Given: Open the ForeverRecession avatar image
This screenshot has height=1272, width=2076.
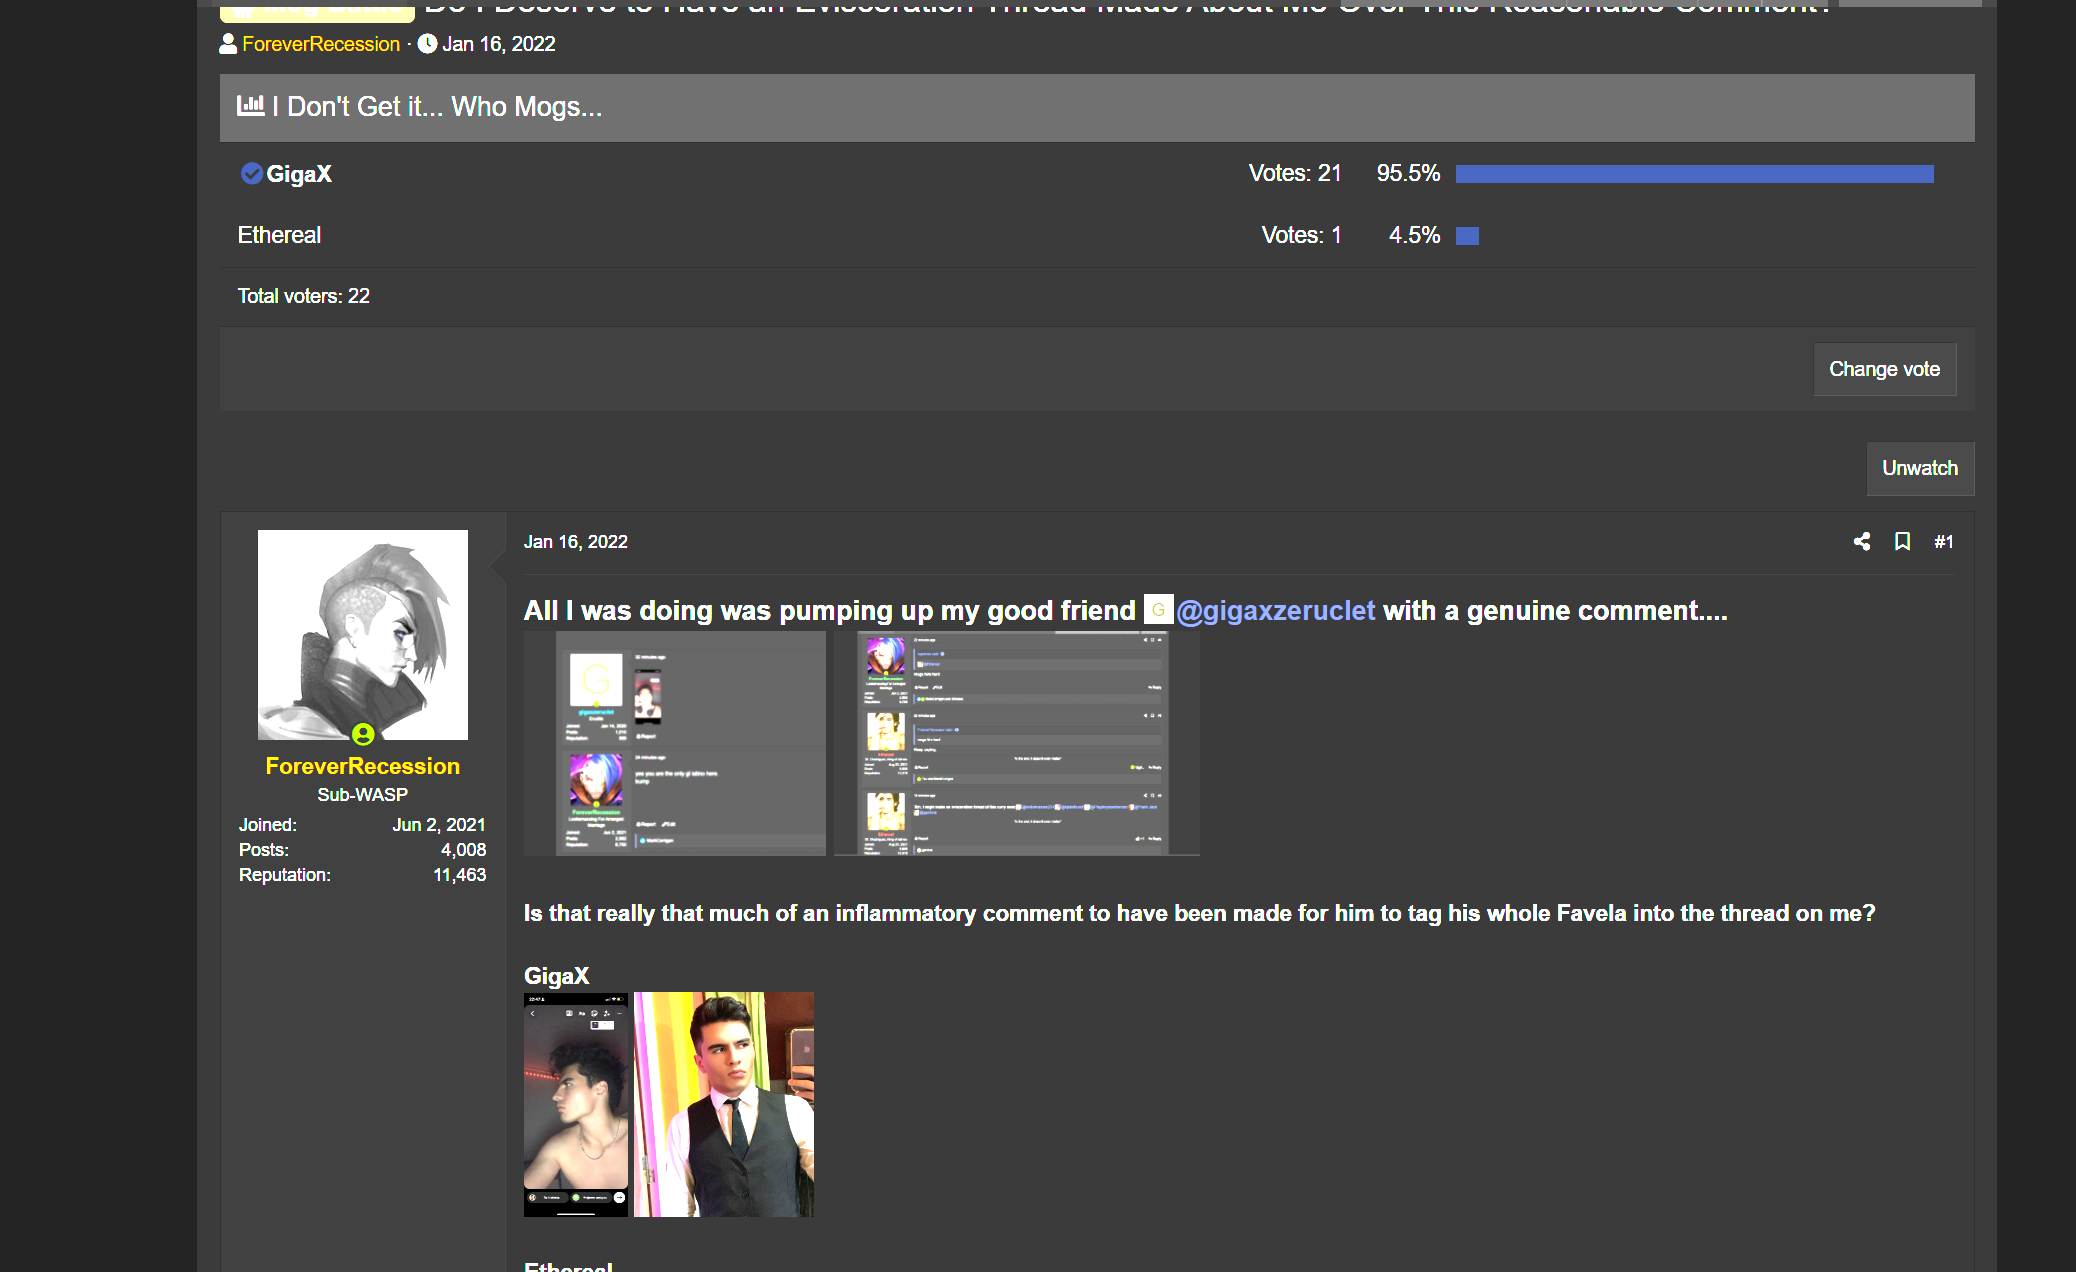Looking at the screenshot, I should [363, 635].
